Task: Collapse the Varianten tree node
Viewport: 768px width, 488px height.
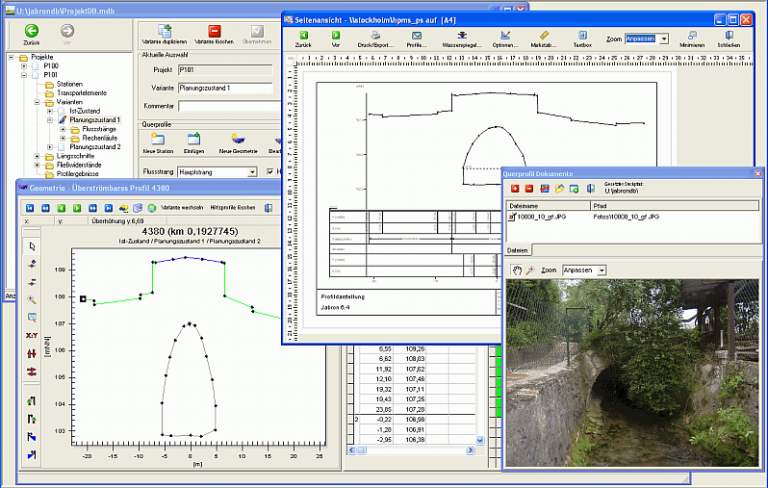Action: tap(37, 102)
